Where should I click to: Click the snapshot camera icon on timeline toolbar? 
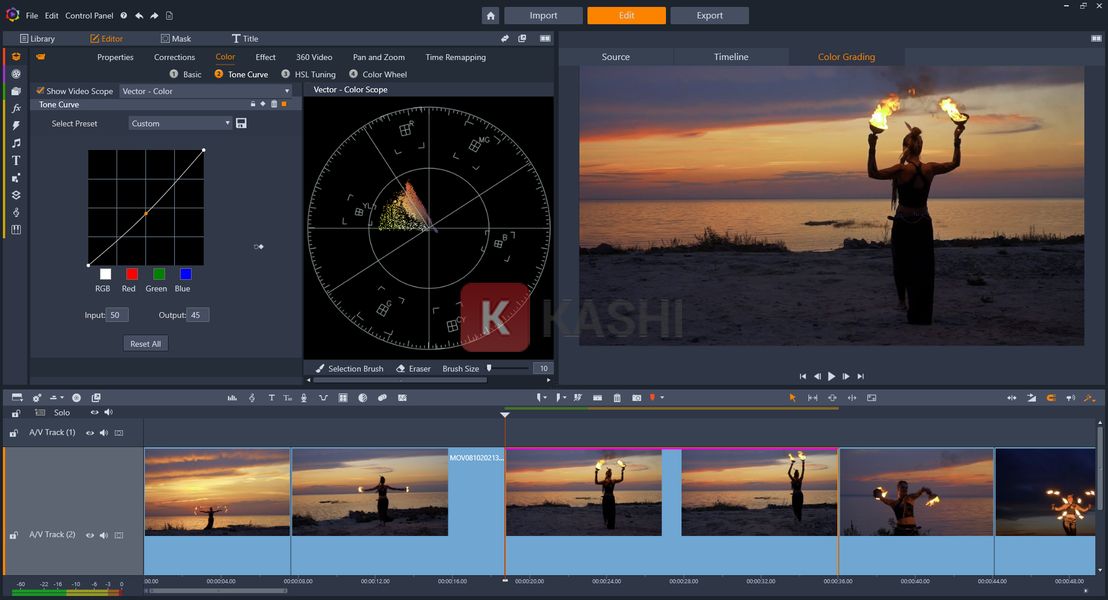point(637,397)
